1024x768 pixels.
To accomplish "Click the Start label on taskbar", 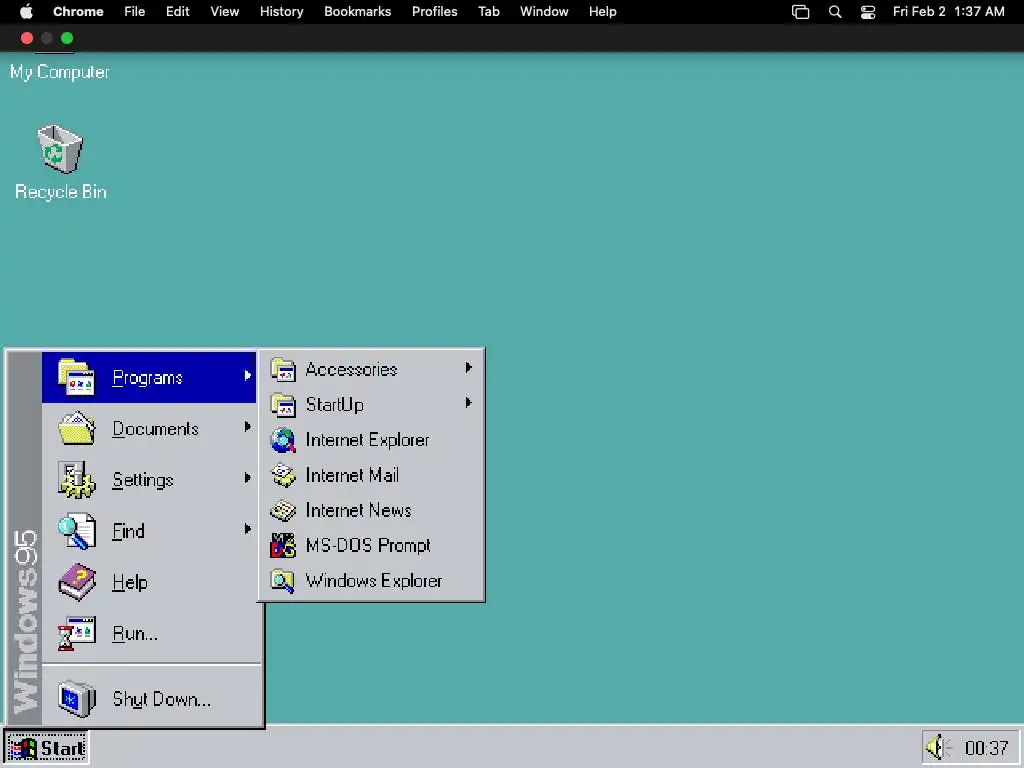I will point(63,748).
